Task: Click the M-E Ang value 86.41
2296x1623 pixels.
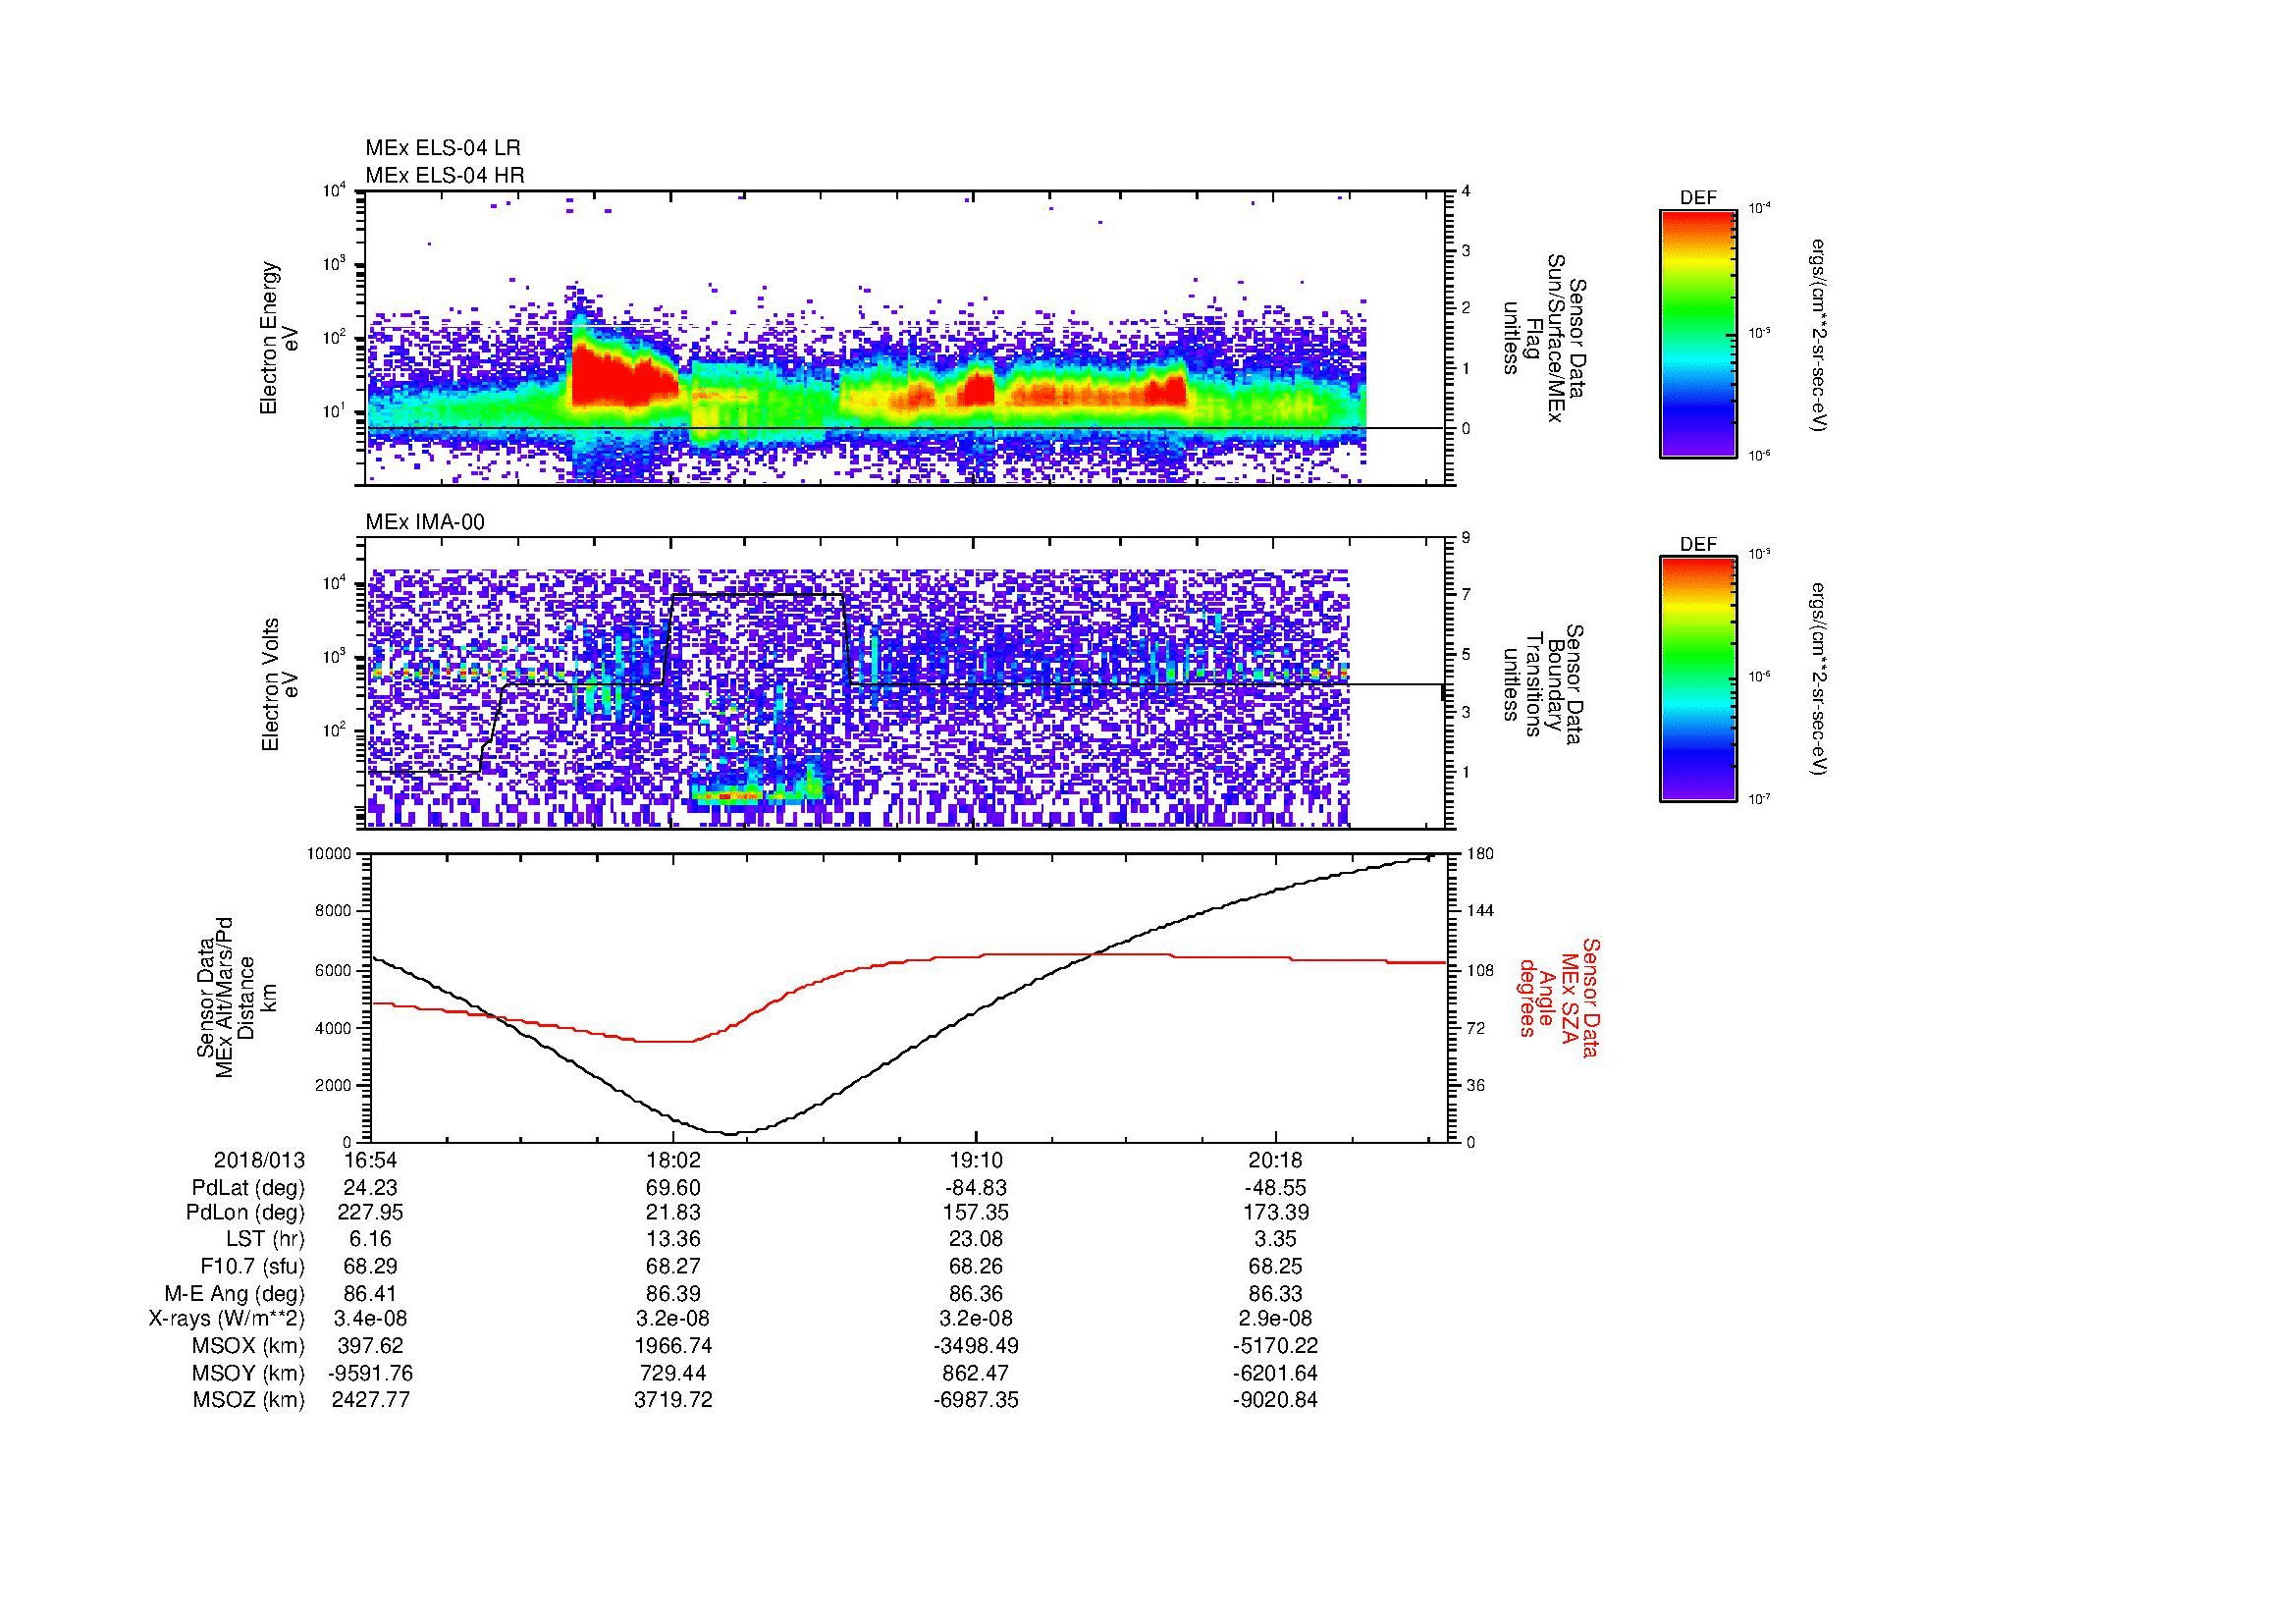Action: pos(371,1294)
